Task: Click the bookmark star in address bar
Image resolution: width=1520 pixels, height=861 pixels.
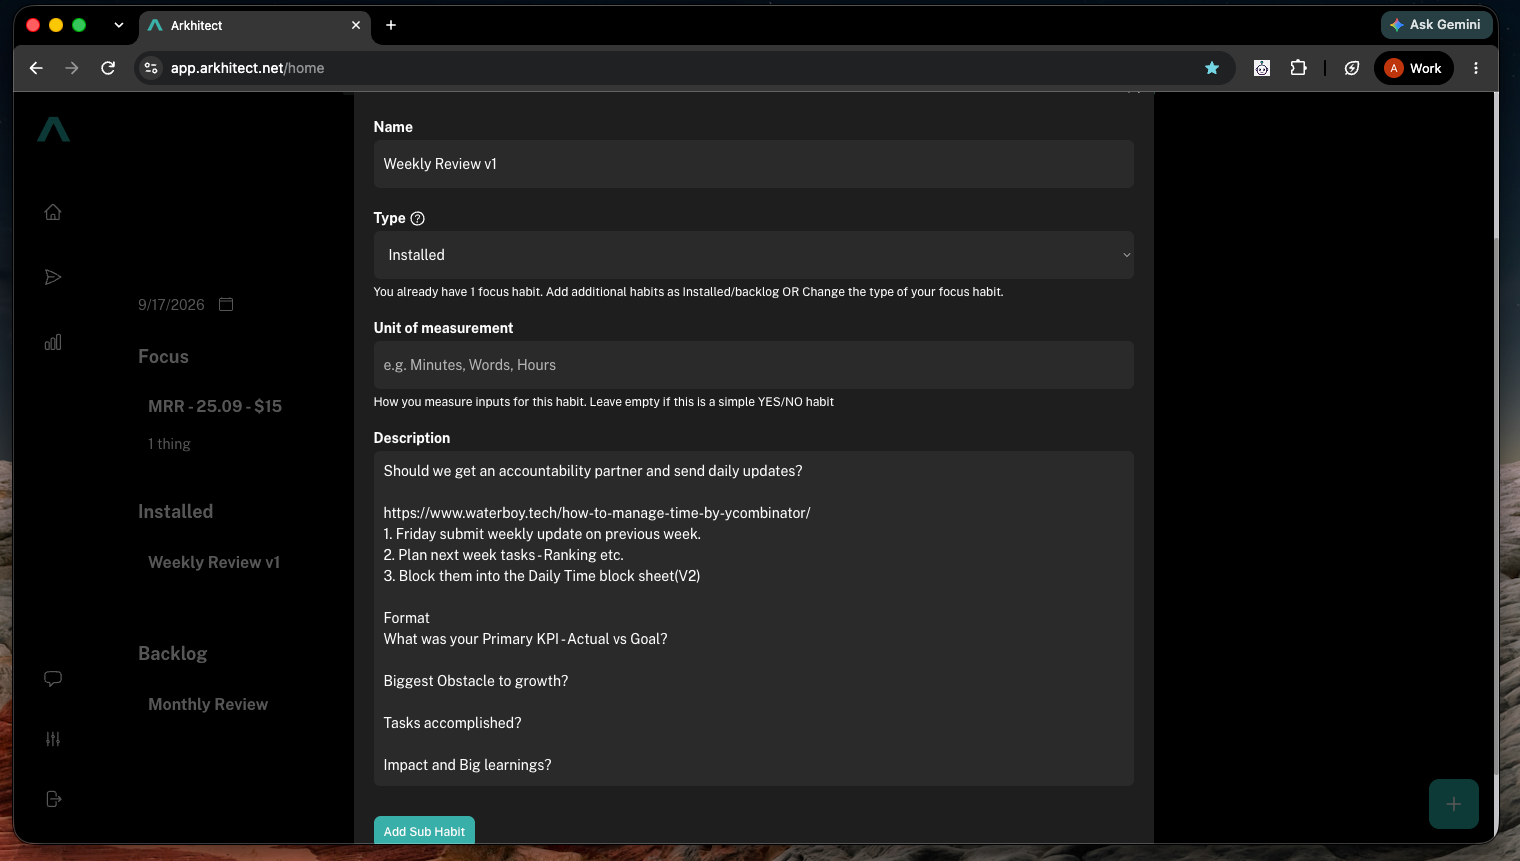Action: [1212, 68]
